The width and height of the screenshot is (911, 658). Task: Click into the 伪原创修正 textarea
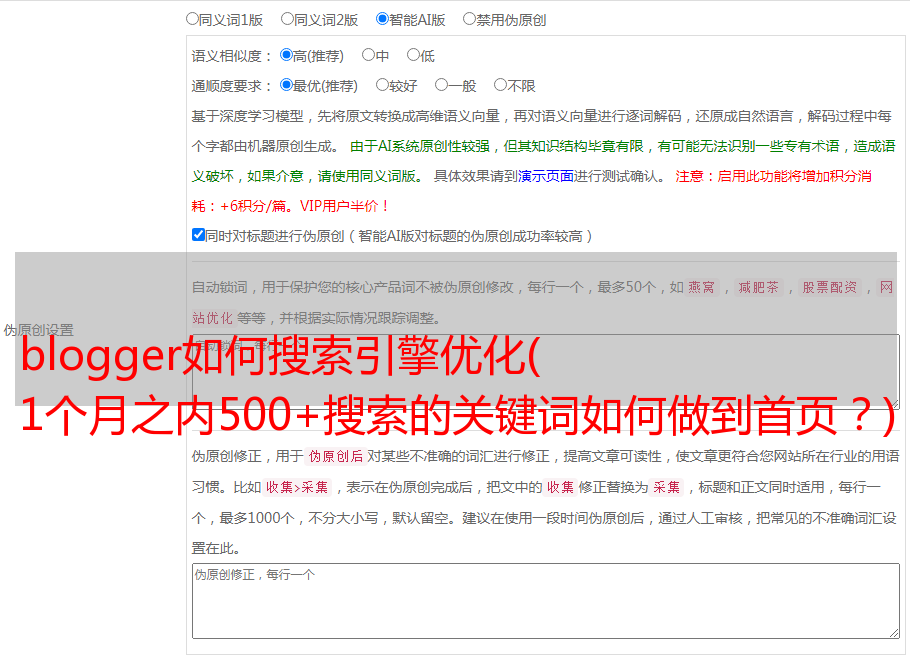click(x=546, y=601)
